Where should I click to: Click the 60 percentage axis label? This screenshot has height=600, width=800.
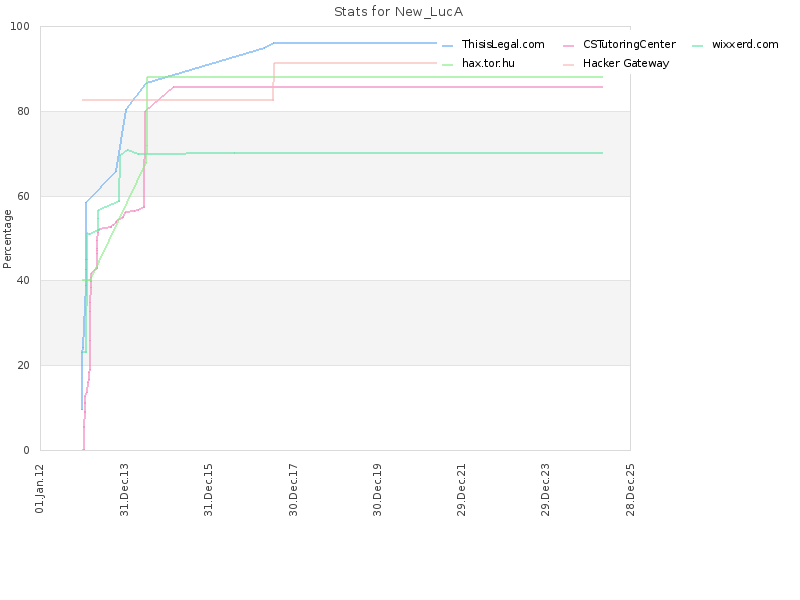23,196
